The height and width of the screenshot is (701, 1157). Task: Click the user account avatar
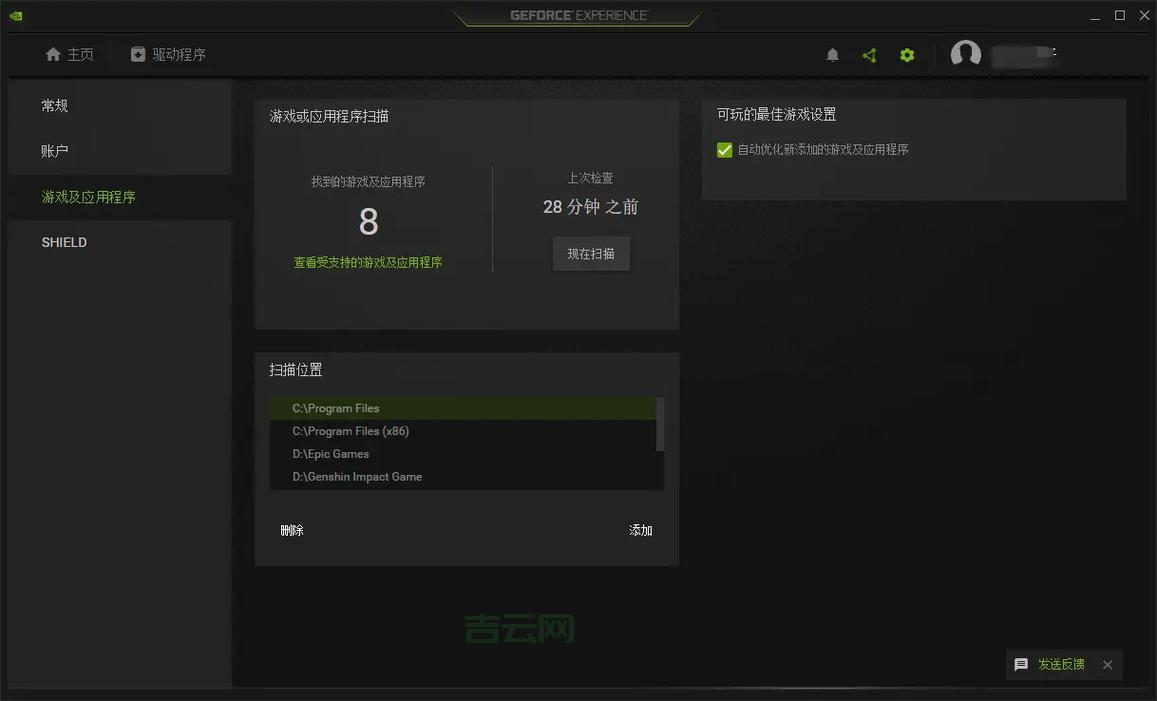965,55
